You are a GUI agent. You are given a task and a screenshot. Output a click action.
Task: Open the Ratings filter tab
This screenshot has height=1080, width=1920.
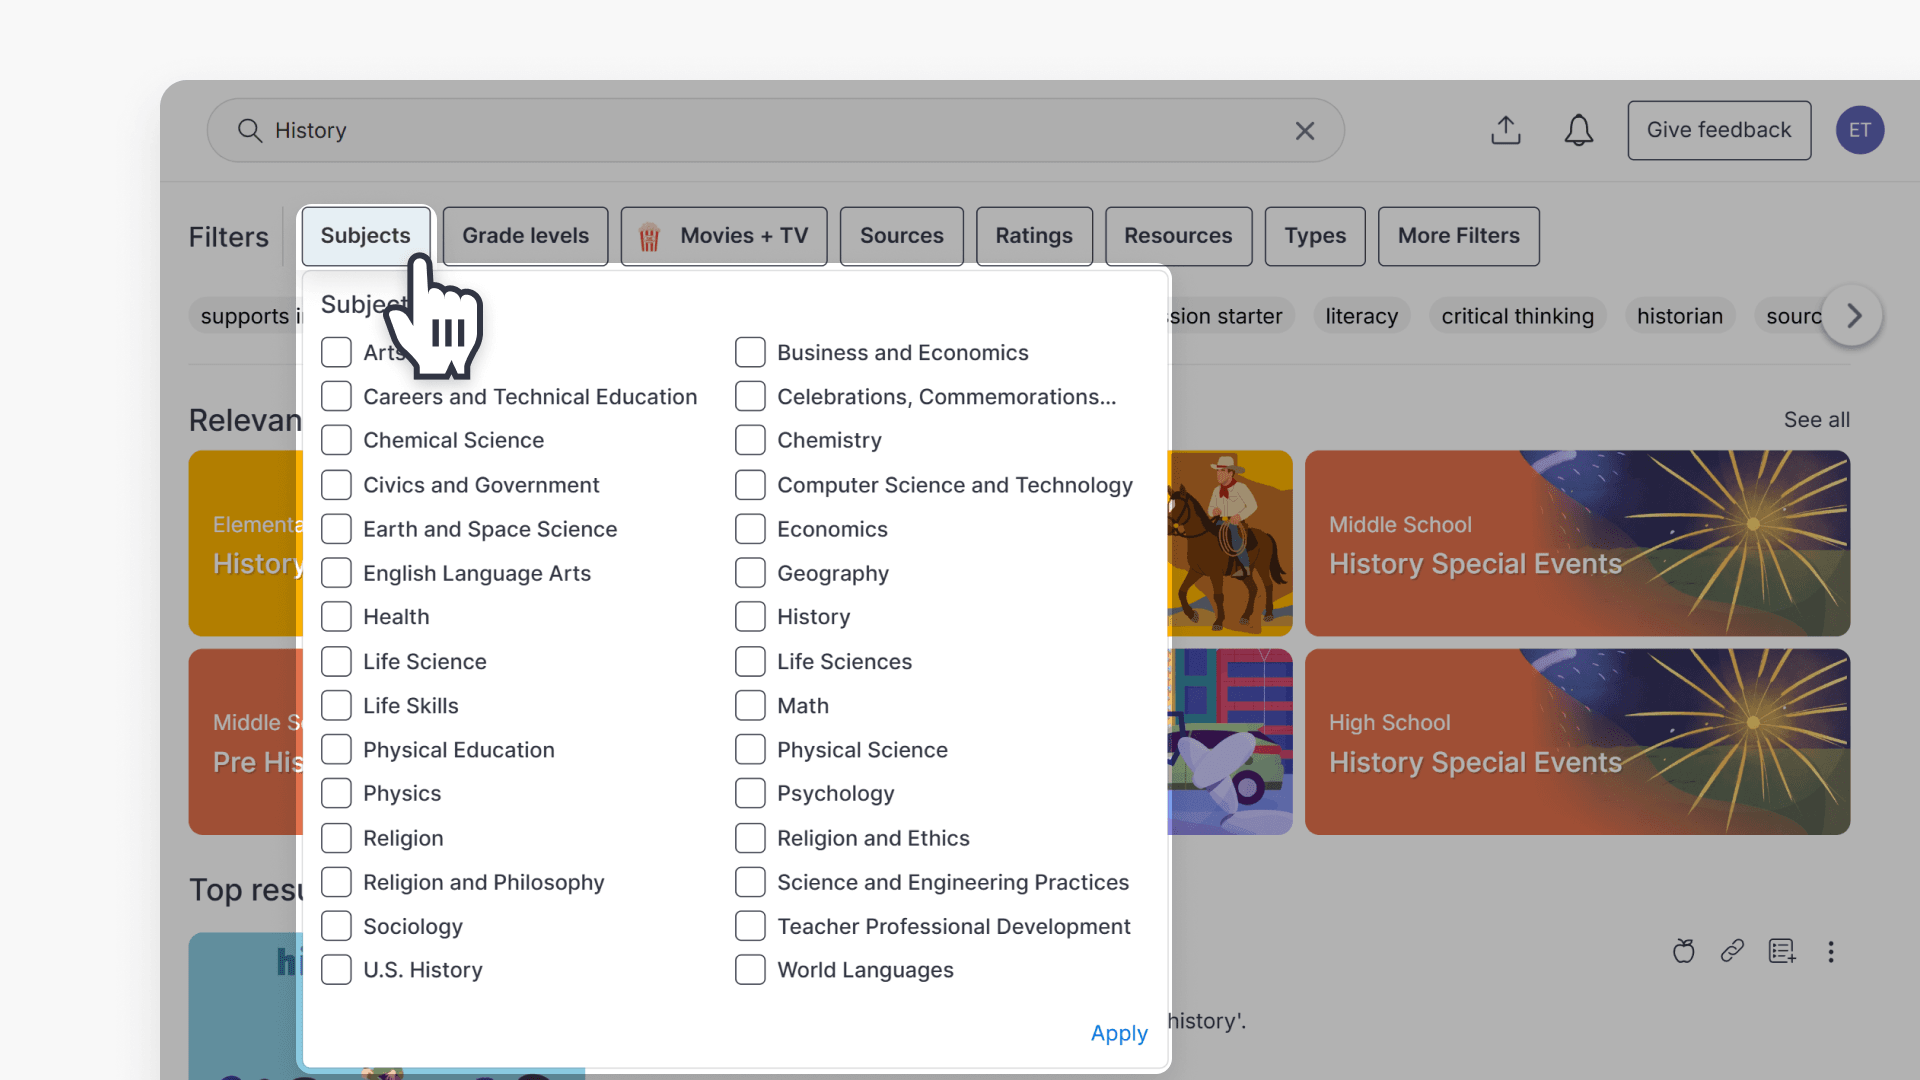[1033, 236]
